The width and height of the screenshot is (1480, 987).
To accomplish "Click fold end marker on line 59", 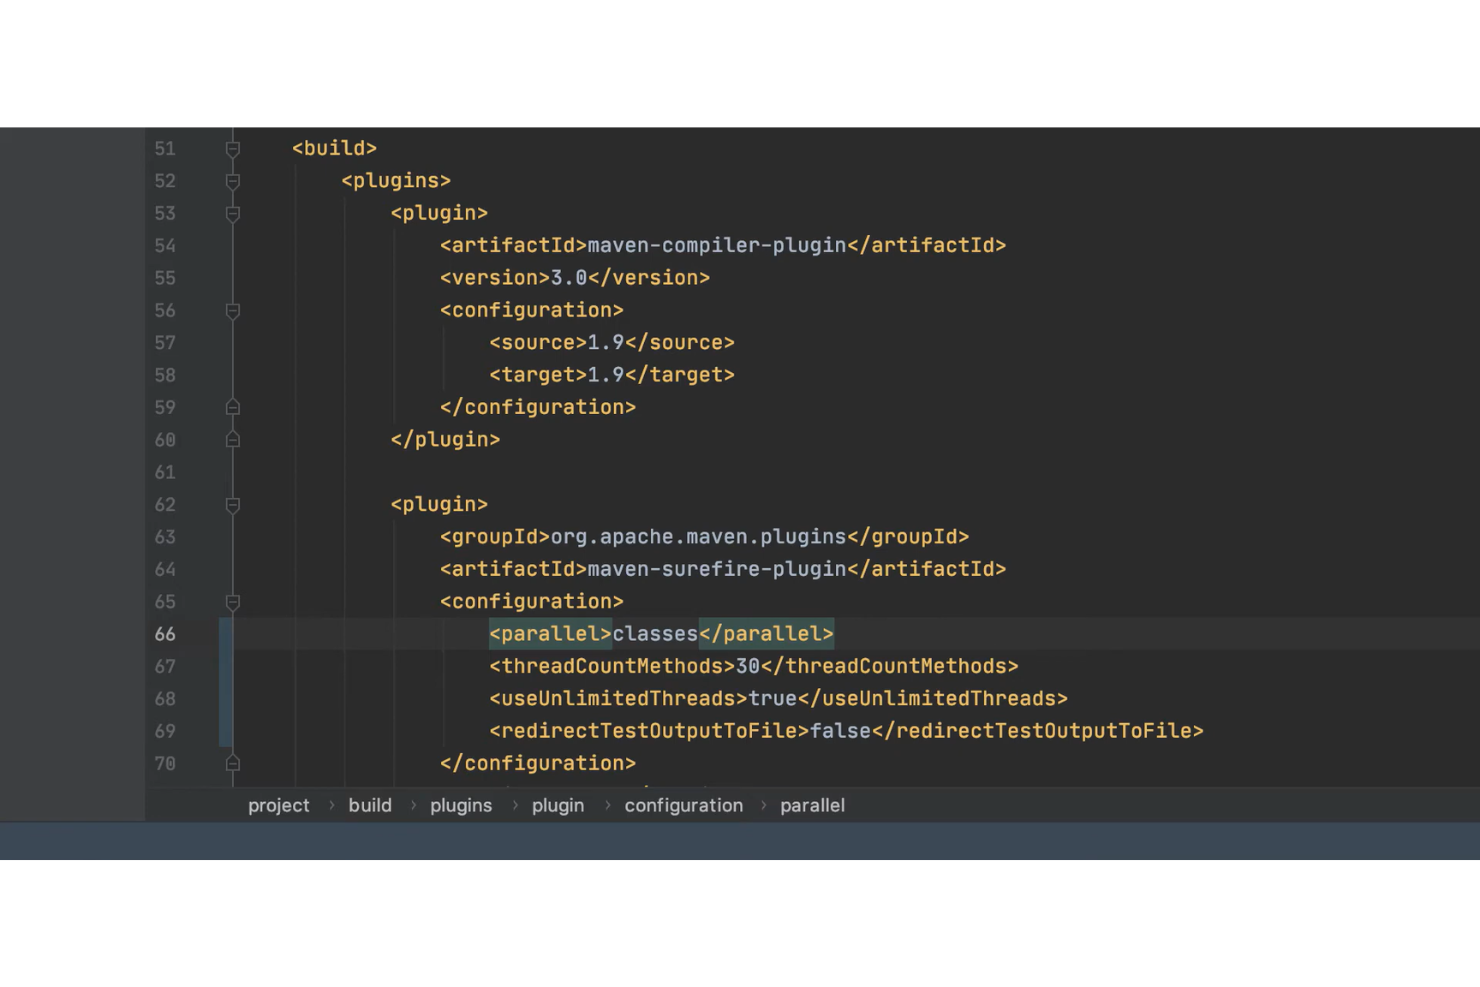I will (232, 407).
